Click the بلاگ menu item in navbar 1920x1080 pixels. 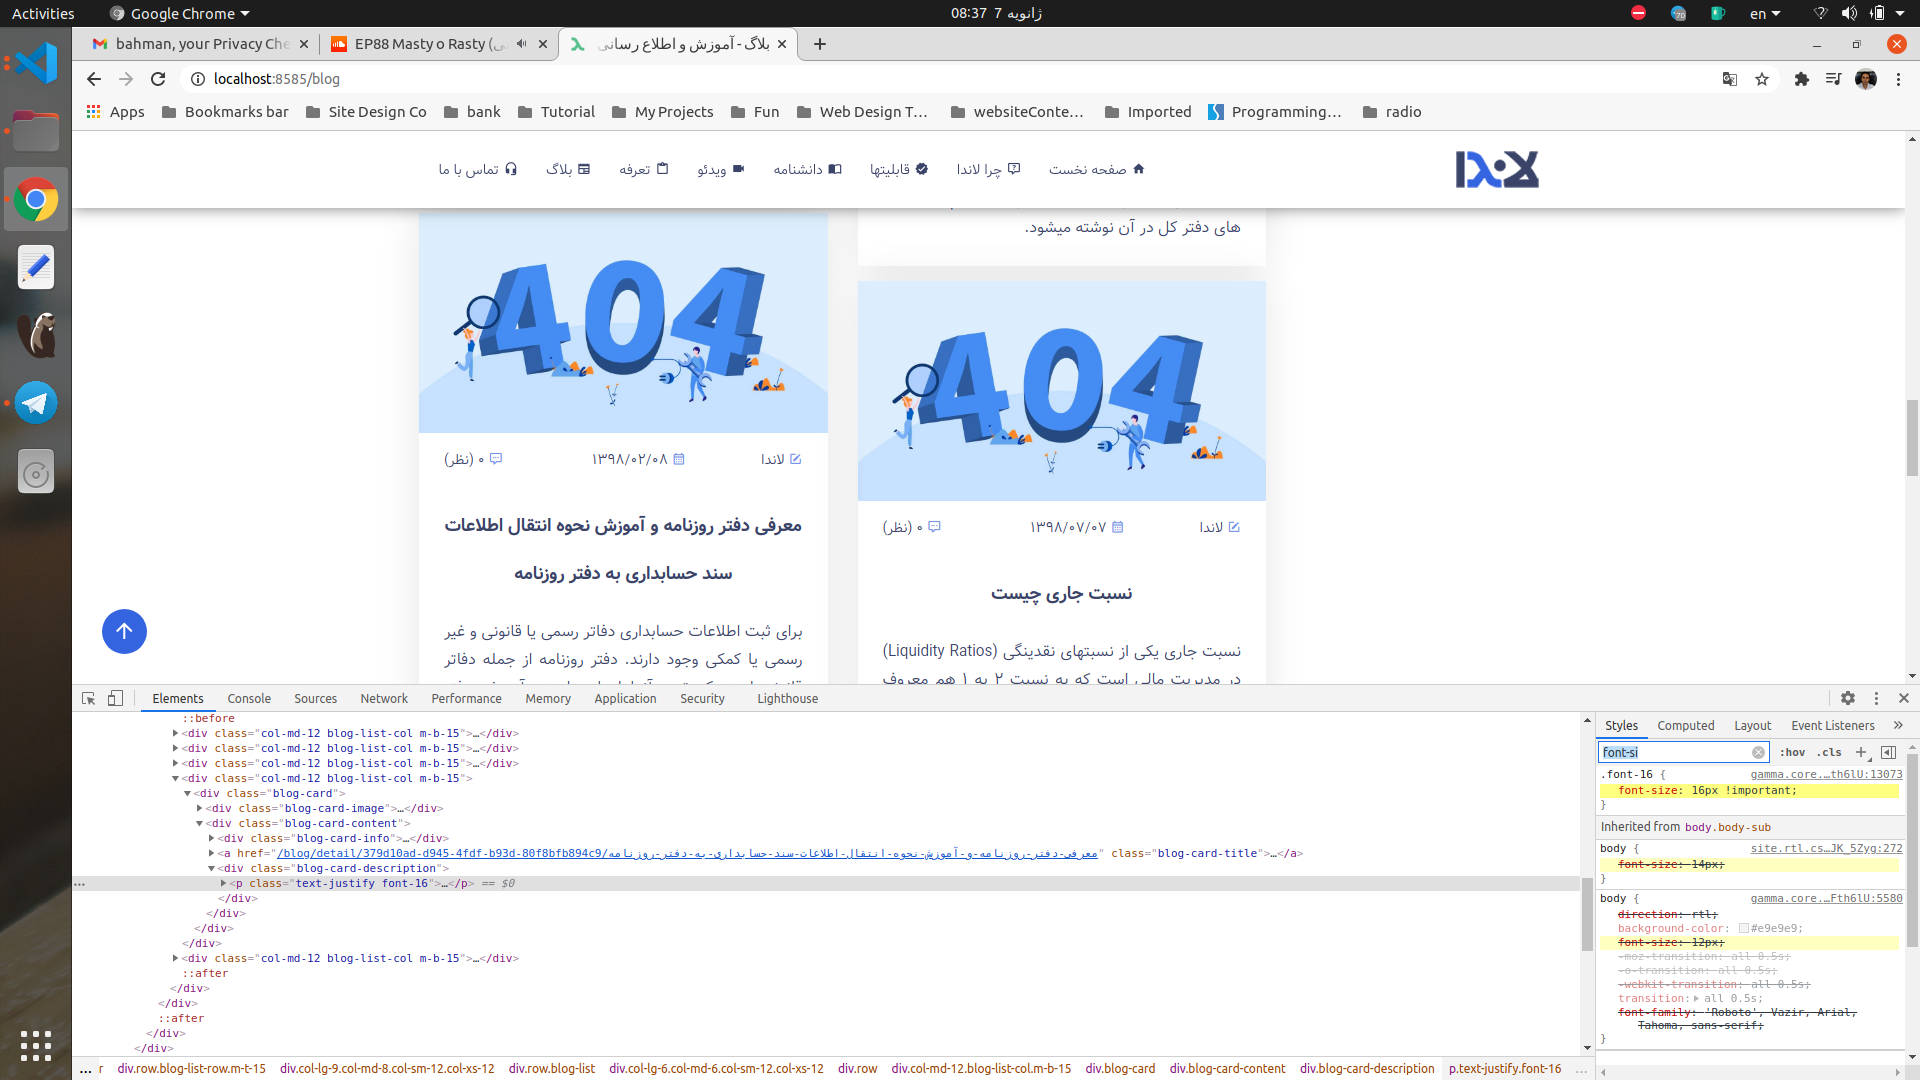click(567, 169)
